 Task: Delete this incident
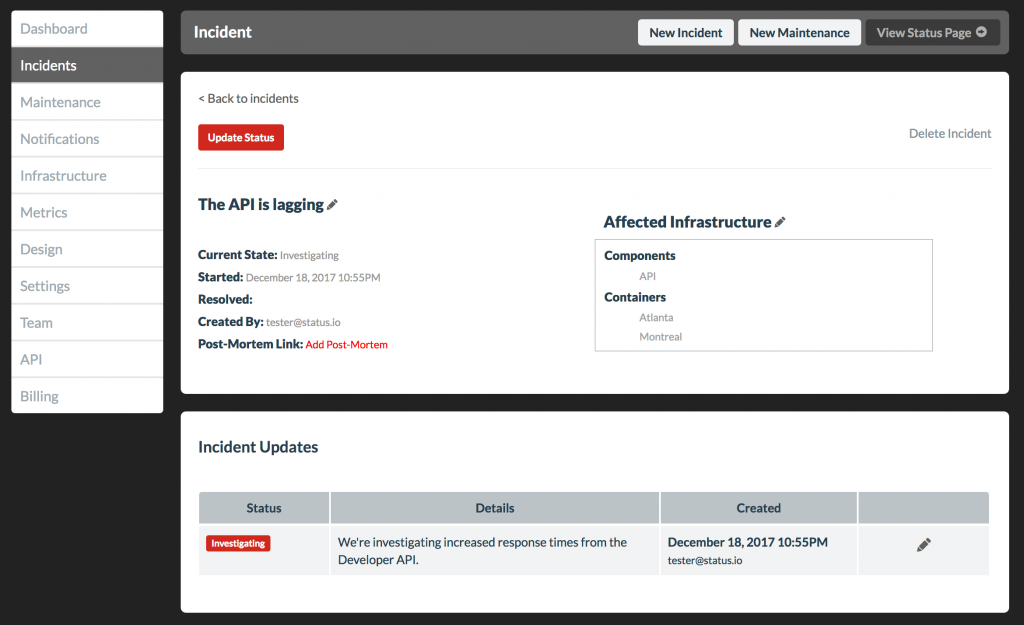pyautogui.click(x=949, y=133)
